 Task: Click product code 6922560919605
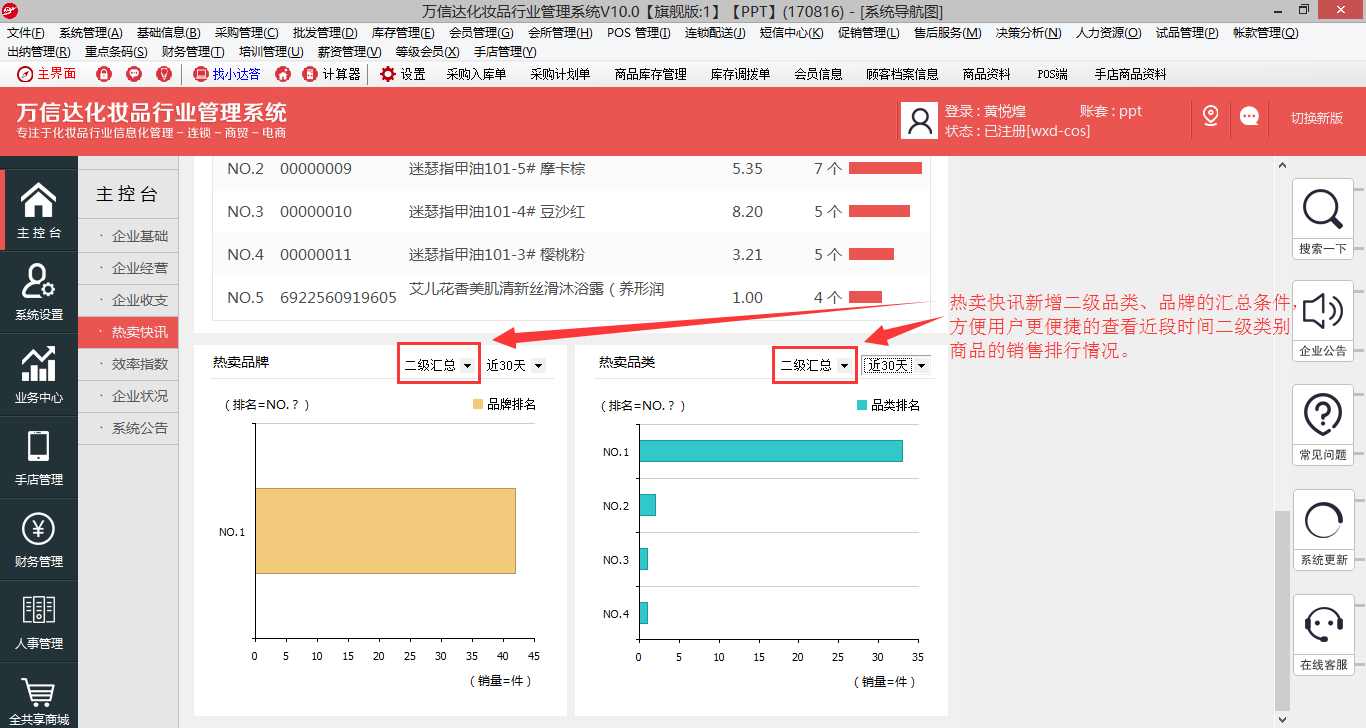pyautogui.click(x=338, y=298)
